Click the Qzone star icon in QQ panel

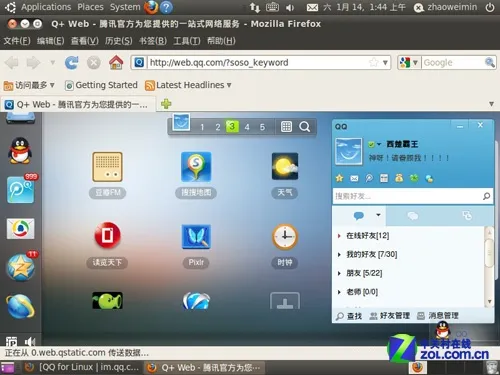pos(339,178)
